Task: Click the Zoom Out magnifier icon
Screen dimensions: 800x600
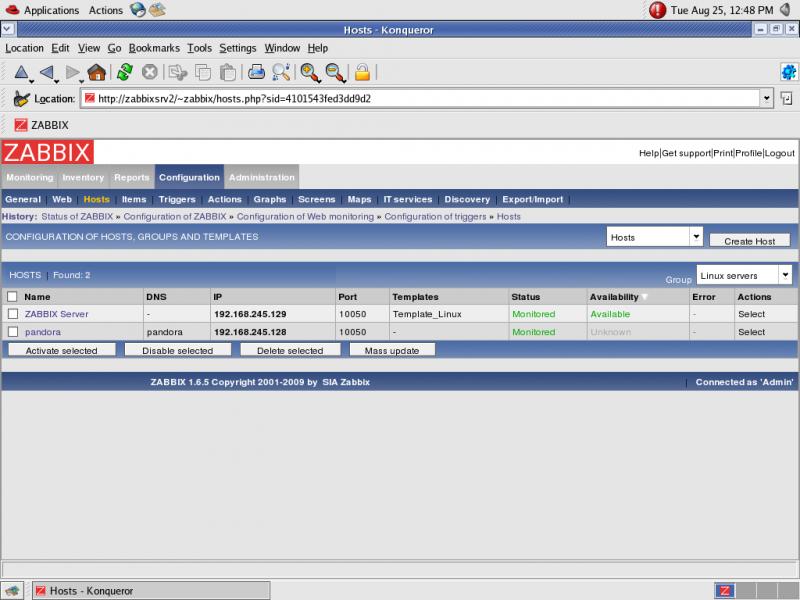Action: tap(335, 72)
